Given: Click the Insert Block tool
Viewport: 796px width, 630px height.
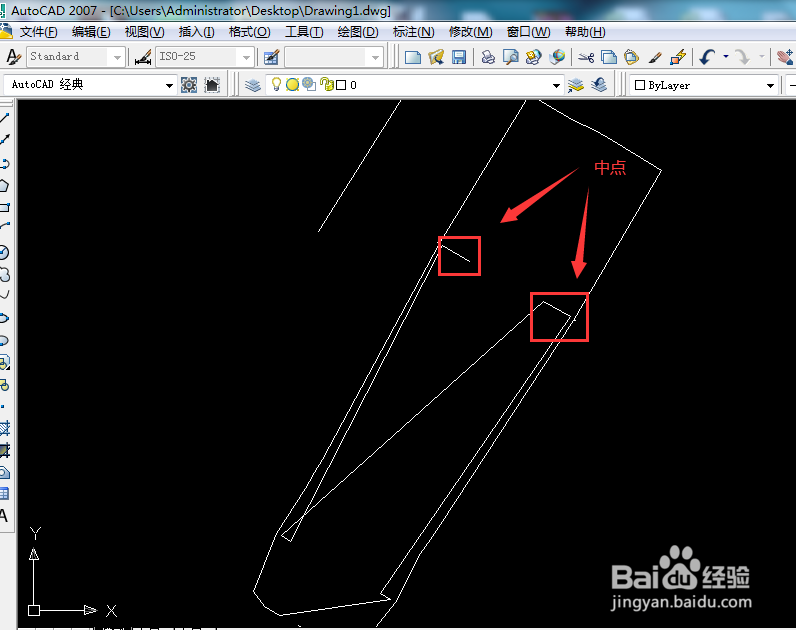Looking at the screenshot, I should pyautogui.click(x=5, y=362).
